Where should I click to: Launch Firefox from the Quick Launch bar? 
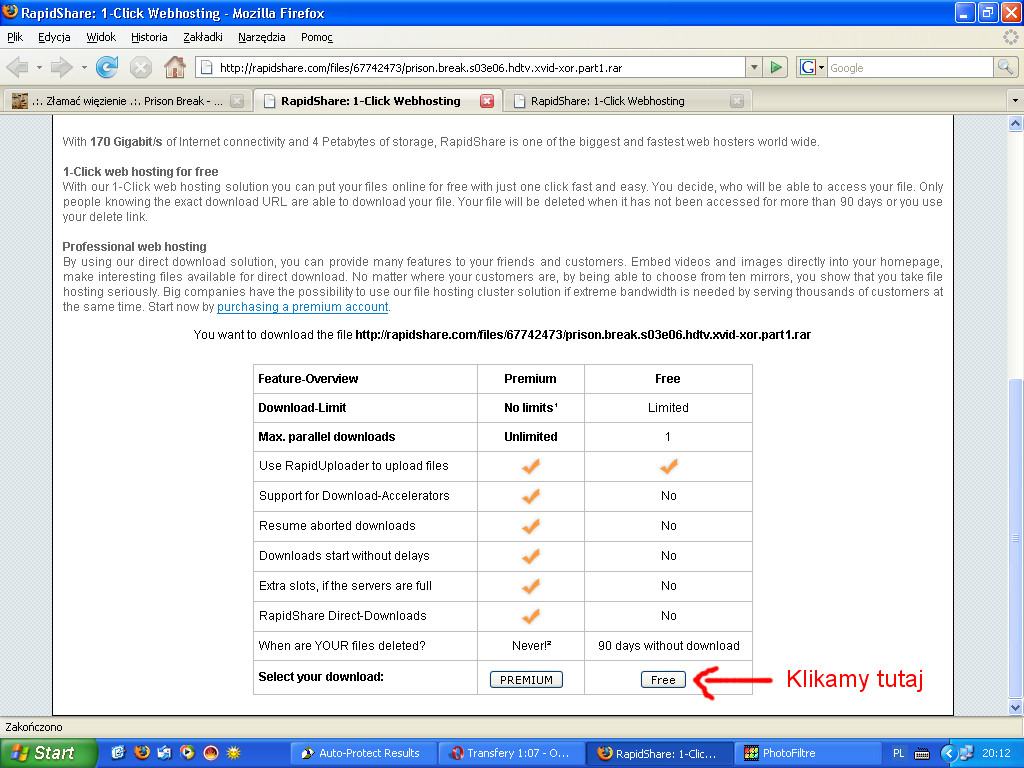[x=141, y=753]
